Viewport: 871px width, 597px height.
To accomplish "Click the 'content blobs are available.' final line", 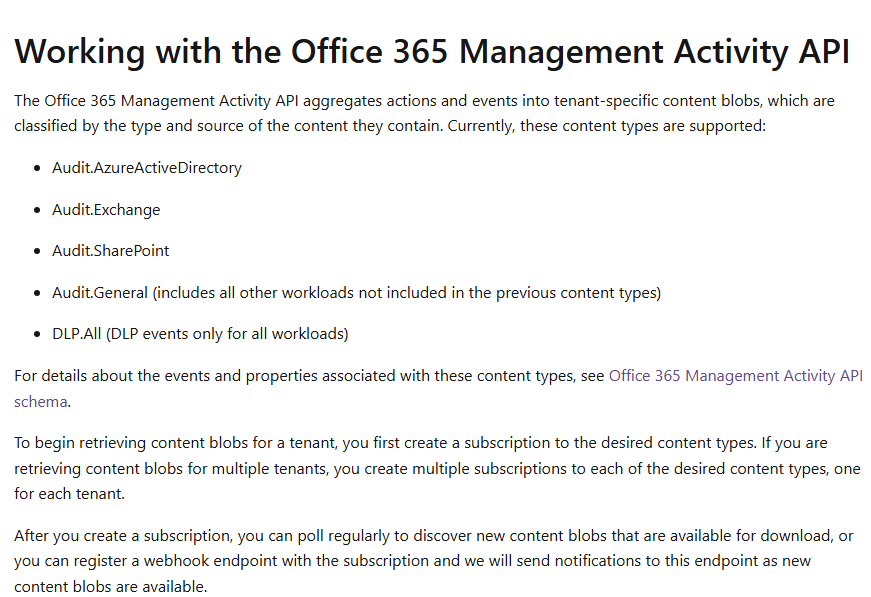I will [x=111, y=586].
